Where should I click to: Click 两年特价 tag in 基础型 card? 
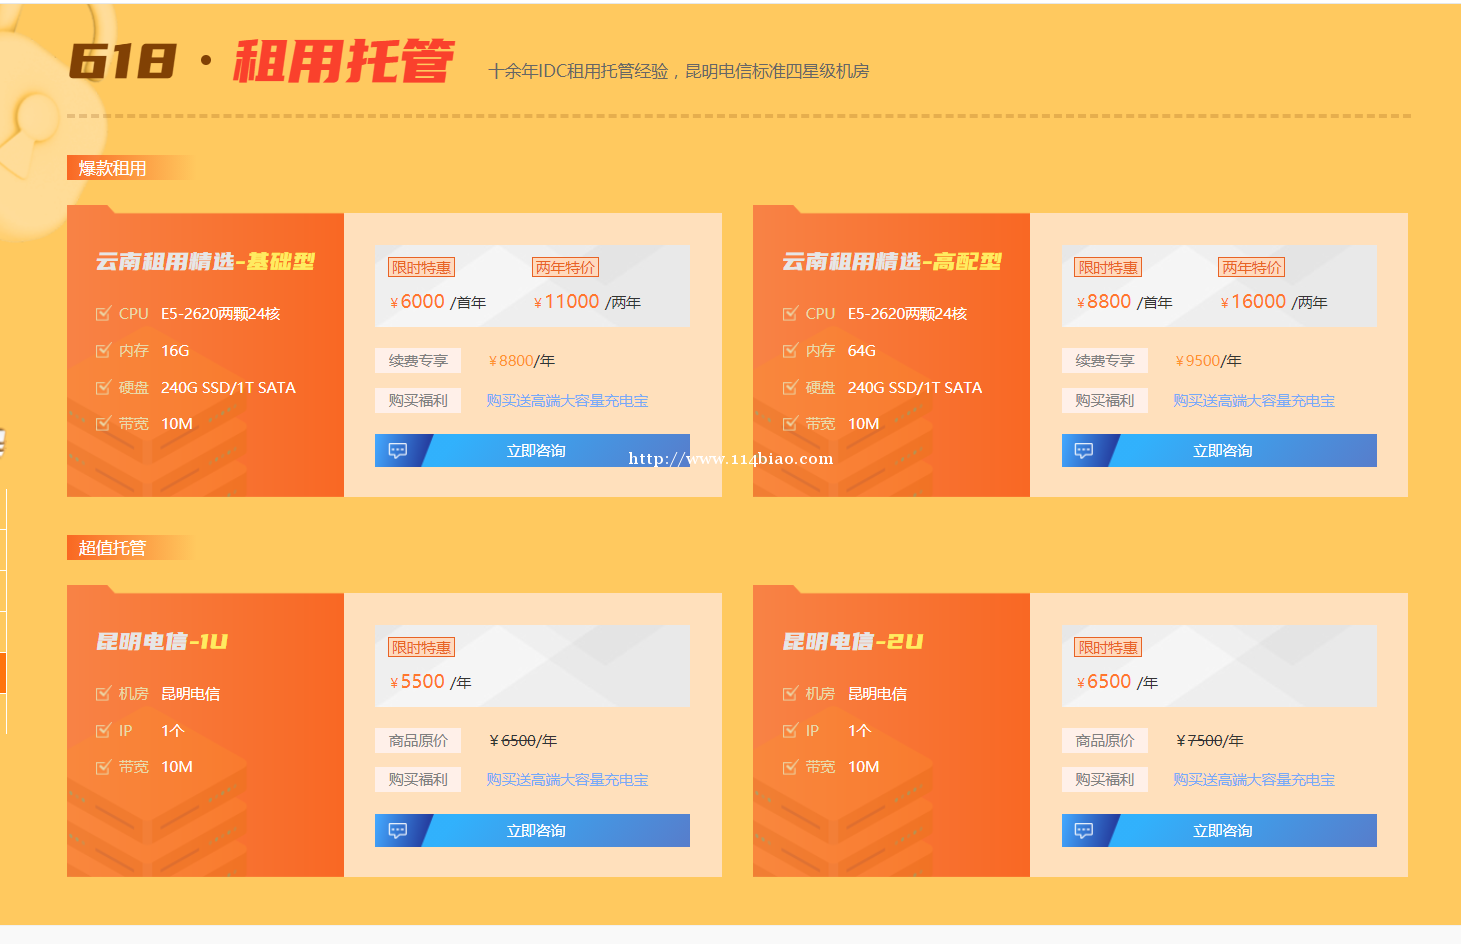(565, 268)
